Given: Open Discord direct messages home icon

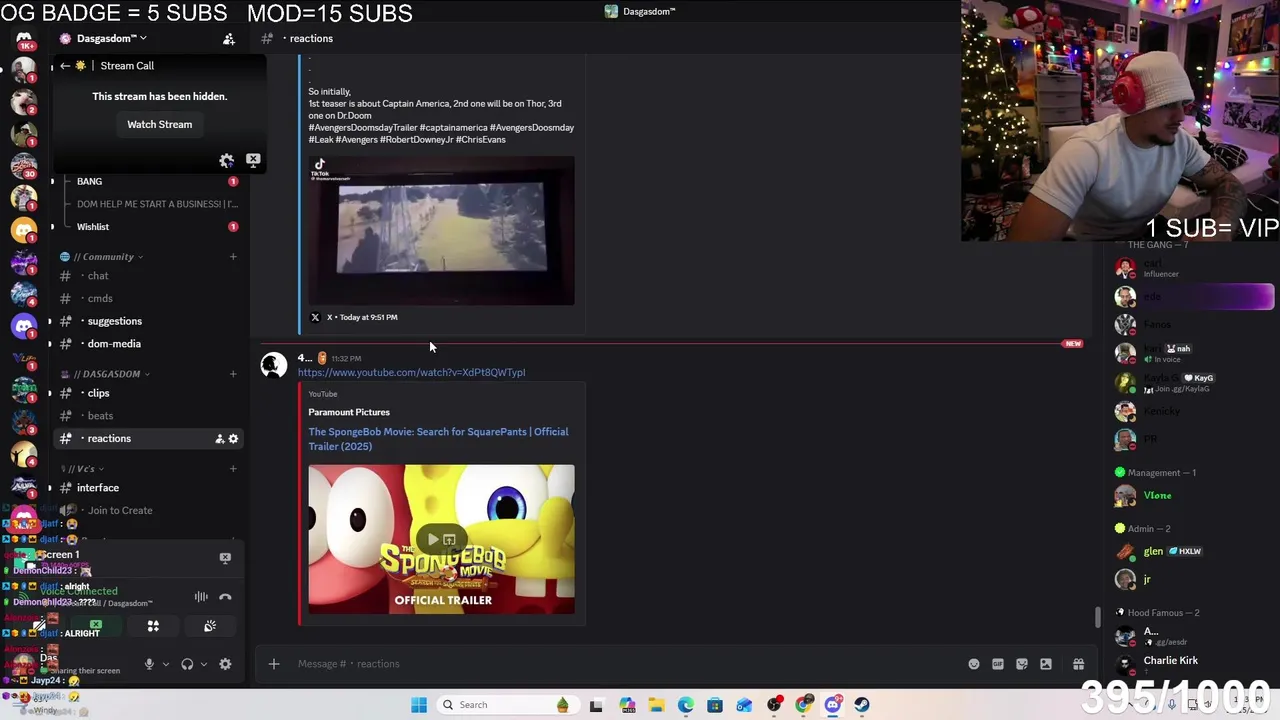Looking at the screenshot, I should [24, 39].
